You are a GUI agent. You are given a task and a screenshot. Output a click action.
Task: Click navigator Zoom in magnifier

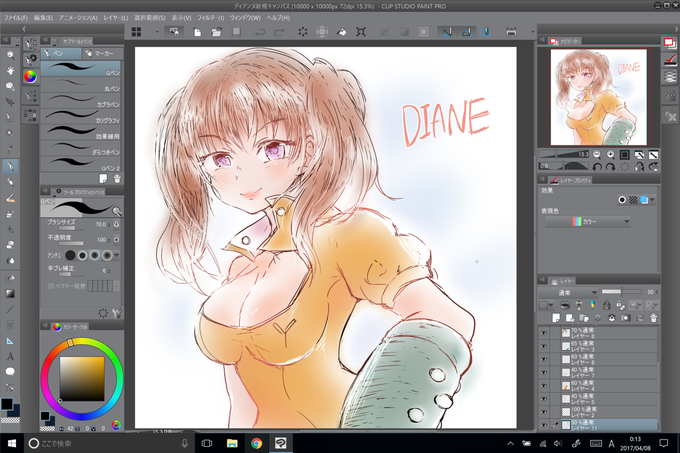click(x=611, y=154)
